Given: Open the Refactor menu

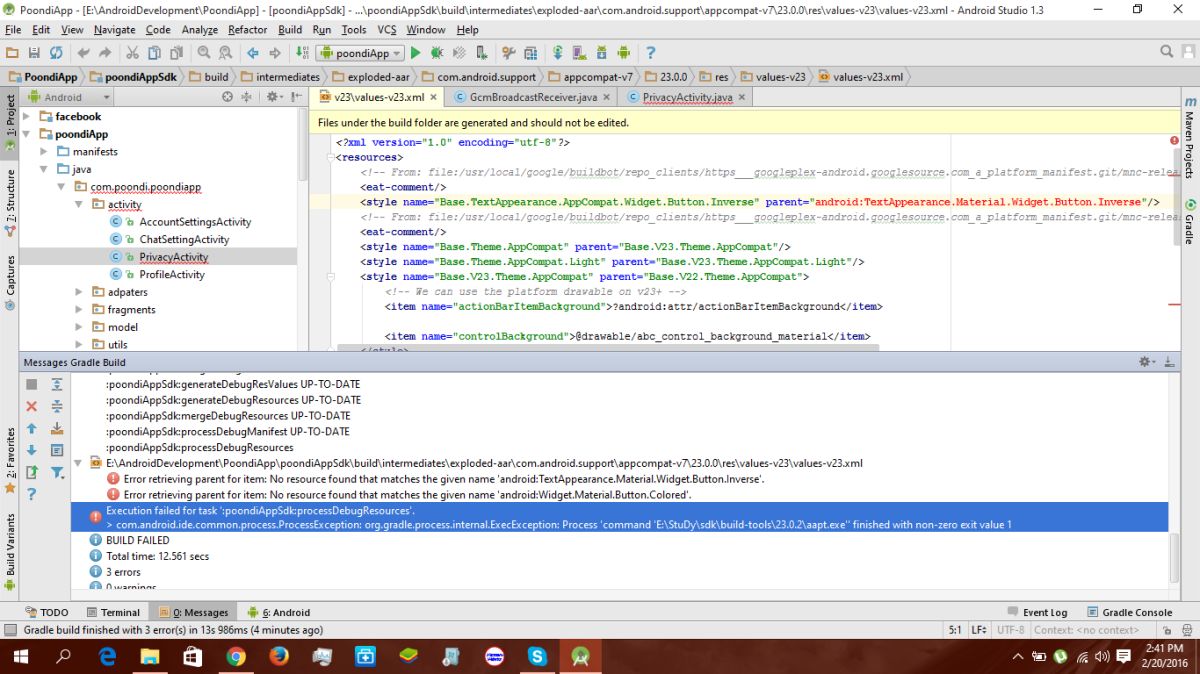Looking at the screenshot, I should pos(247,30).
